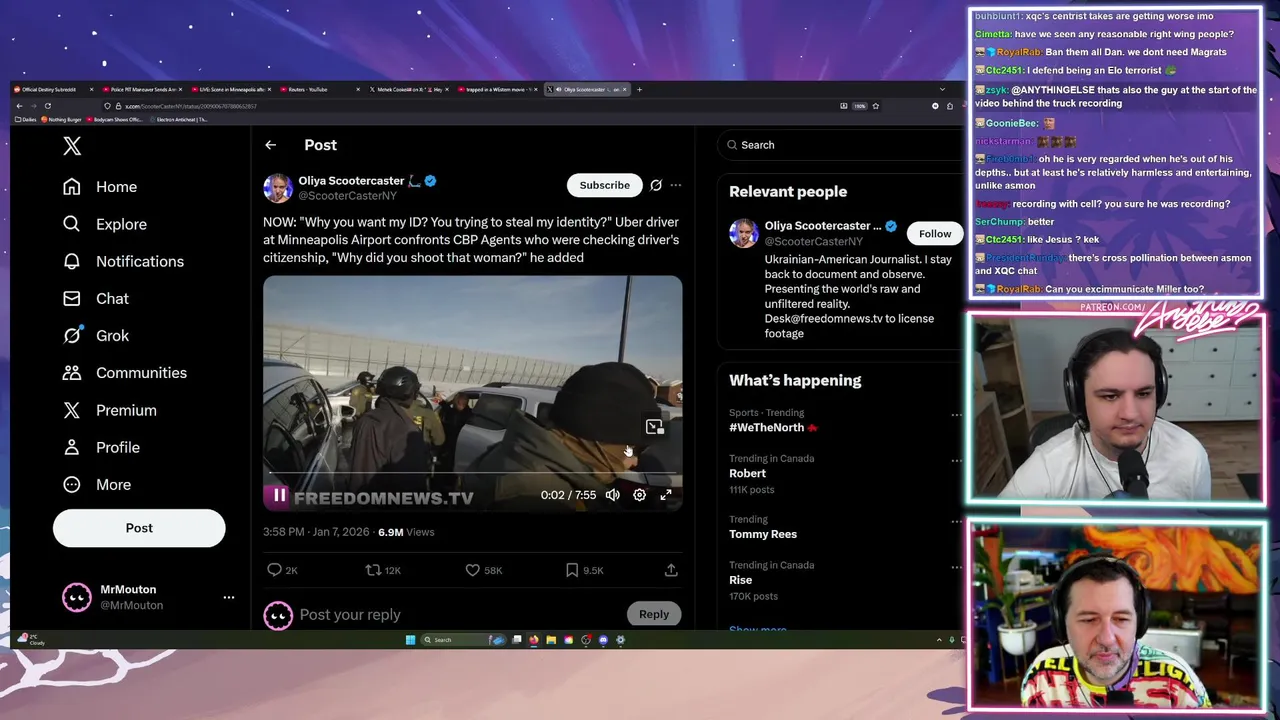
Task: Switch to the Official Destiny Subreddit tab
Action: tap(50, 90)
